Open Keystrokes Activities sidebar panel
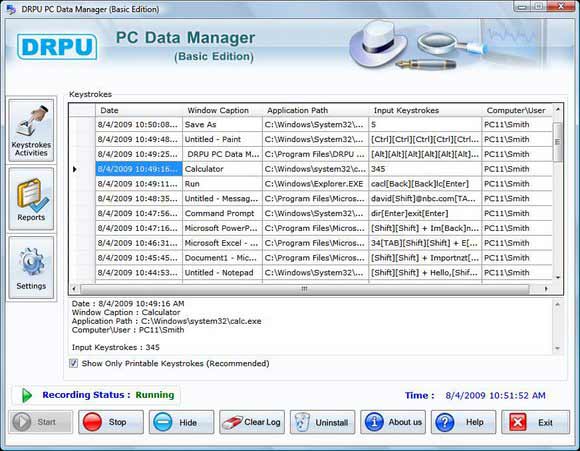 tap(31, 130)
